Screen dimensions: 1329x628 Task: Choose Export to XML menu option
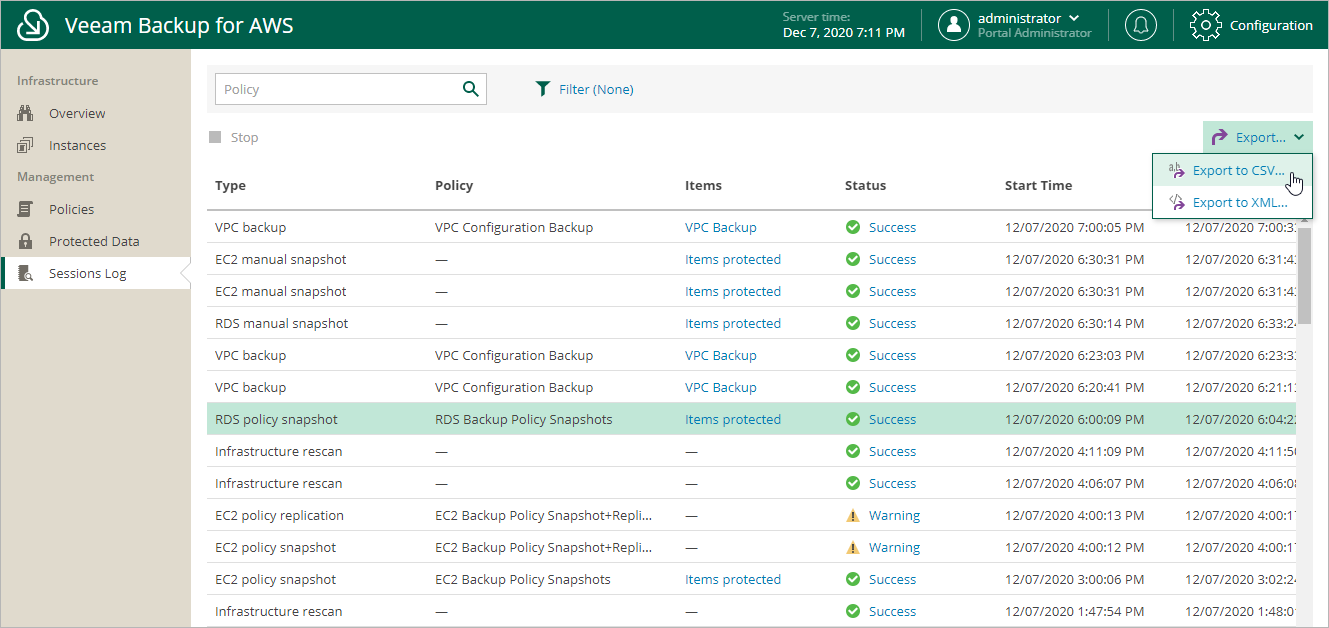pos(1232,202)
